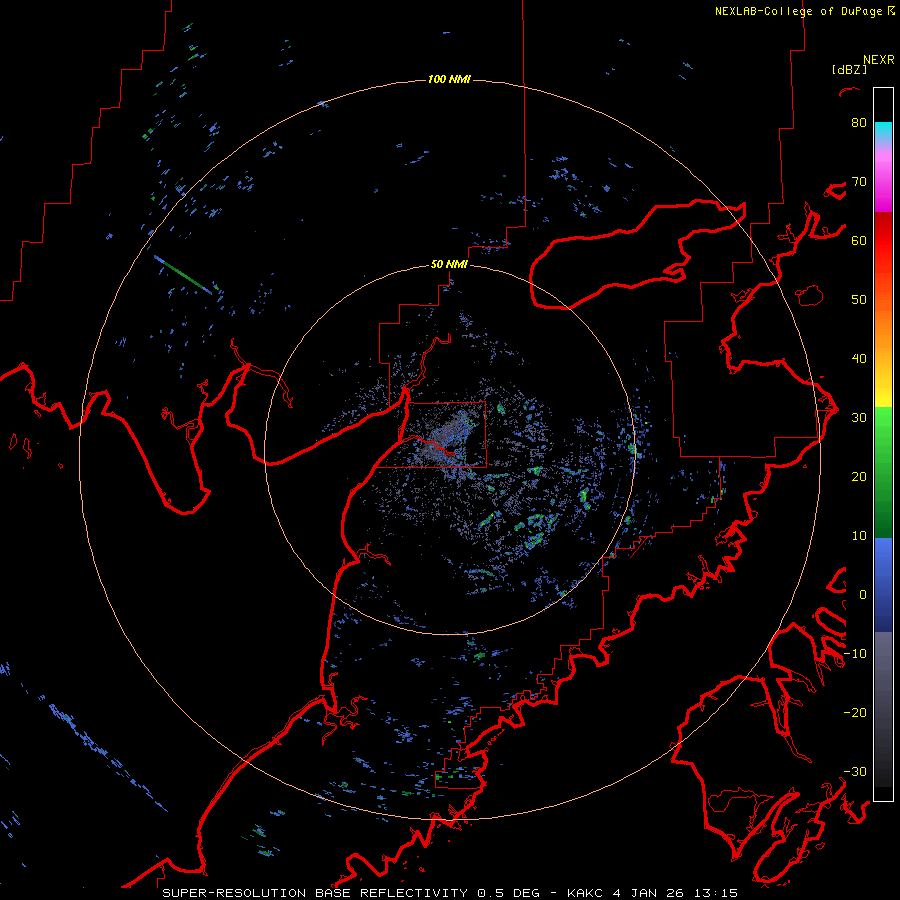Click the 40 dBZ scale value
The image size is (900, 900).
click(x=859, y=358)
